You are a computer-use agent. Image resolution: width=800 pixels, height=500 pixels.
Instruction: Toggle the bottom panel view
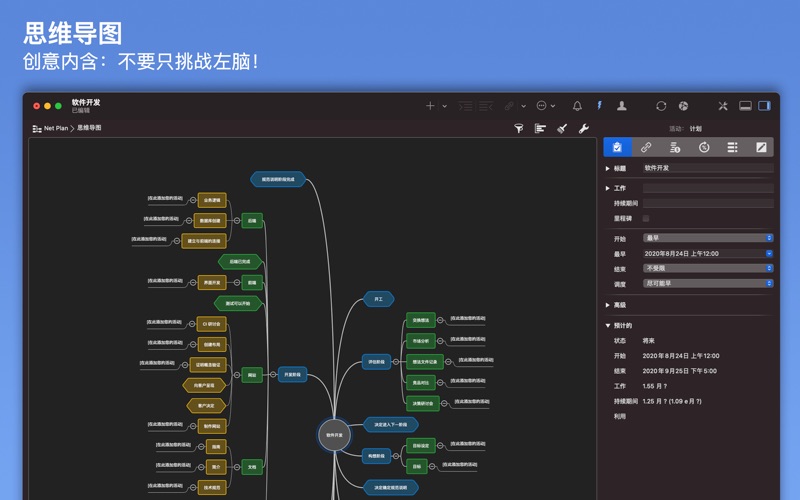coord(745,106)
